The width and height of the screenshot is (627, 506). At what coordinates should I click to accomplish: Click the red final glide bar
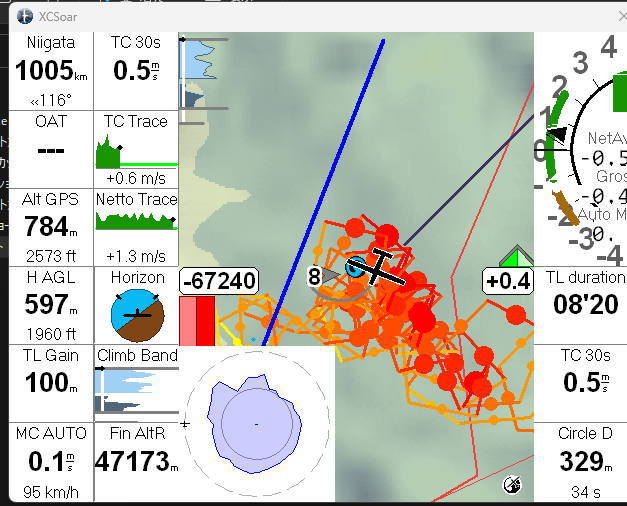(197, 321)
